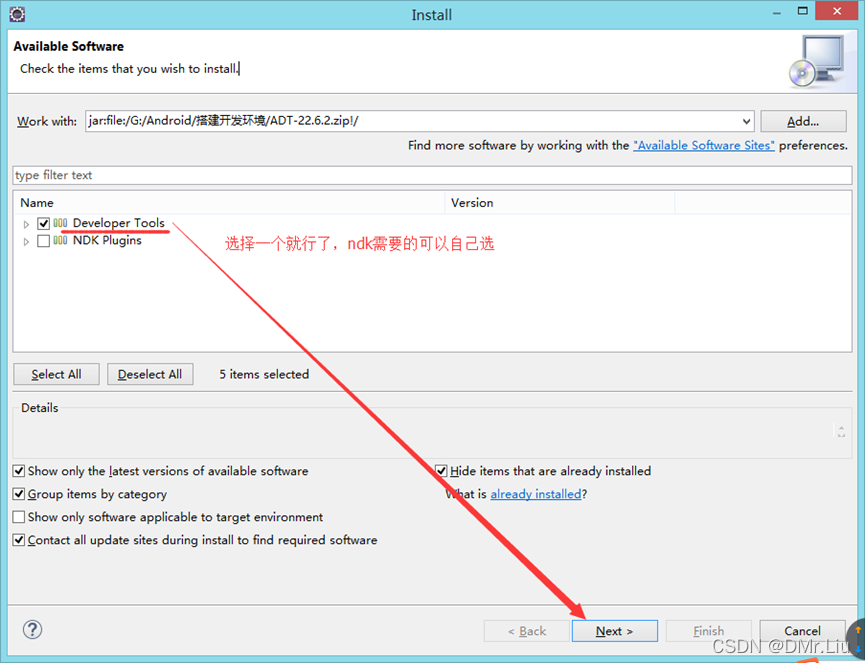Image resolution: width=865 pixels, height=663 pixels.
Task: Click the Next > button
Action: 615,631
